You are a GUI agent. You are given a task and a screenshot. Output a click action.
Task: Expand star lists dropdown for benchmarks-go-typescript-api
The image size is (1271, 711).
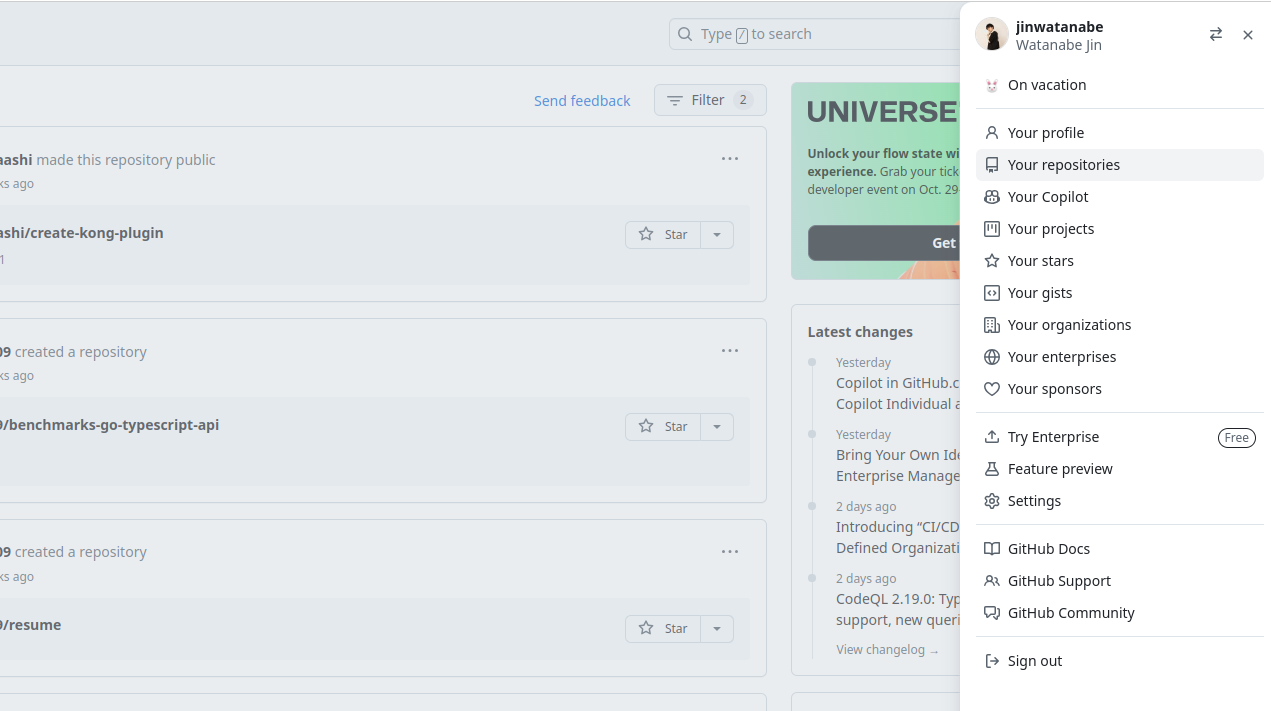(x=717, y=426)
